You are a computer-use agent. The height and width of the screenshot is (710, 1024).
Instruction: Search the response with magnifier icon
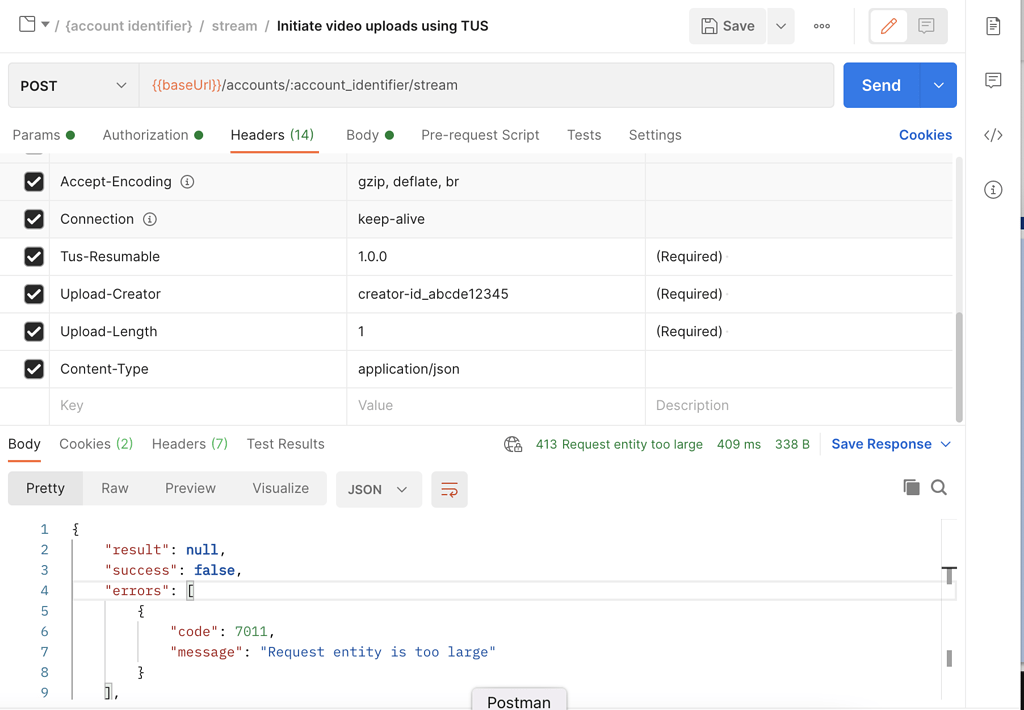click(939, 487)
